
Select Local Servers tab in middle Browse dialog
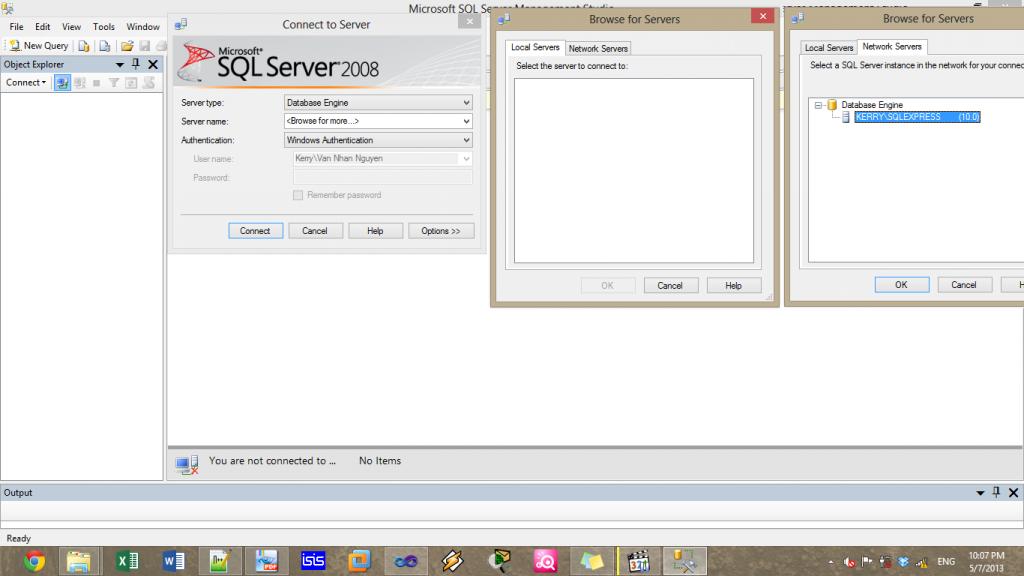pos(535,48)
